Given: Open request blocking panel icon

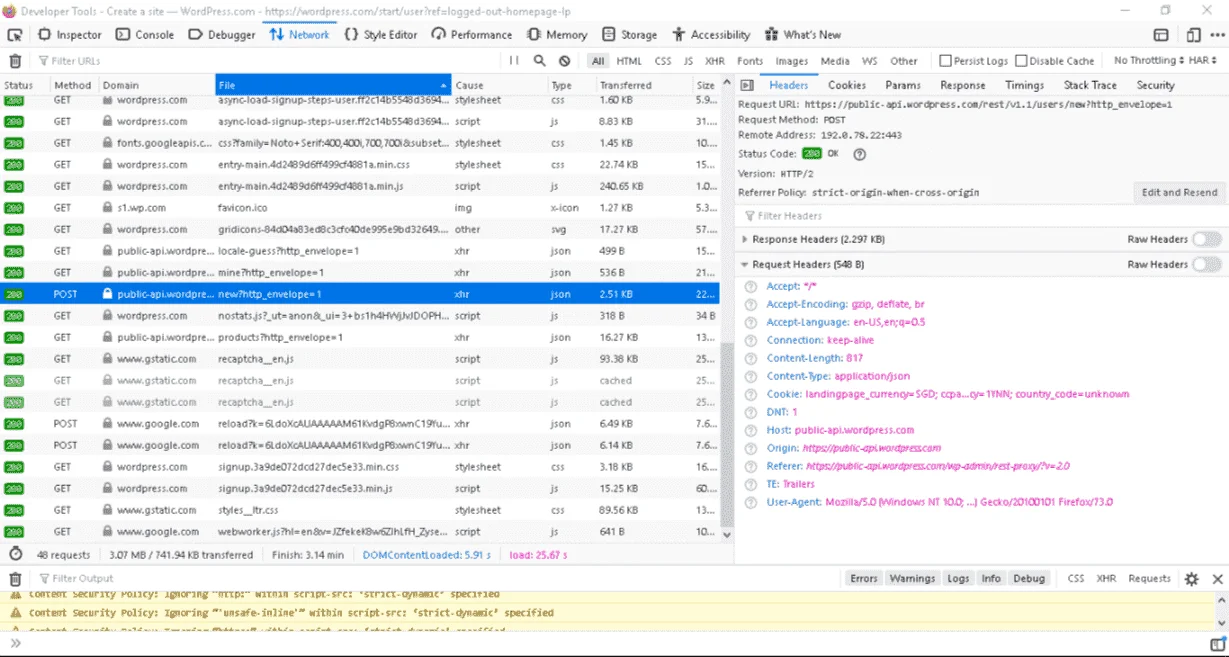Looking at the screenshot, I should (565, 61).
